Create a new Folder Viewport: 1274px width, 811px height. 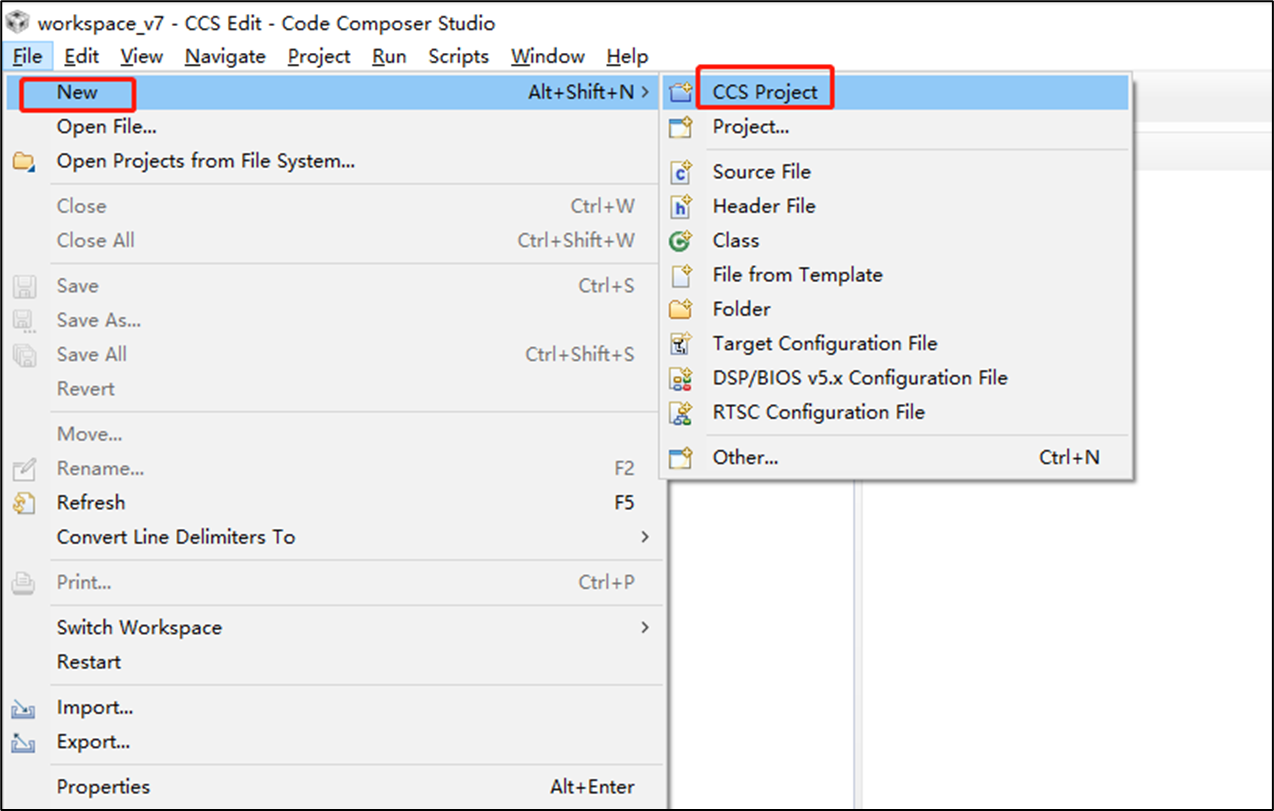coord(896,309)
